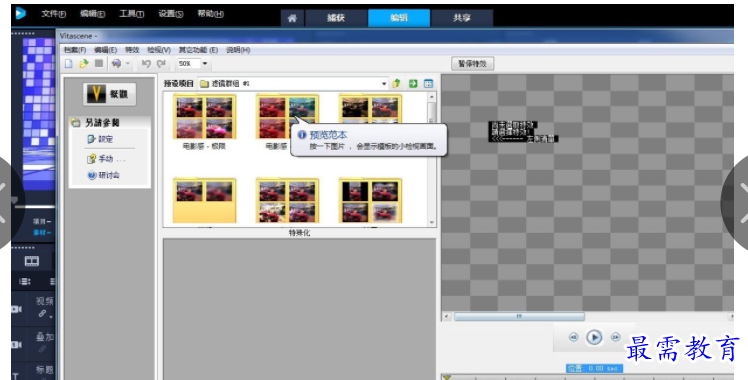
Task: Open the 文件(F) menu in VideoStudio
Action: coord(53,14)
